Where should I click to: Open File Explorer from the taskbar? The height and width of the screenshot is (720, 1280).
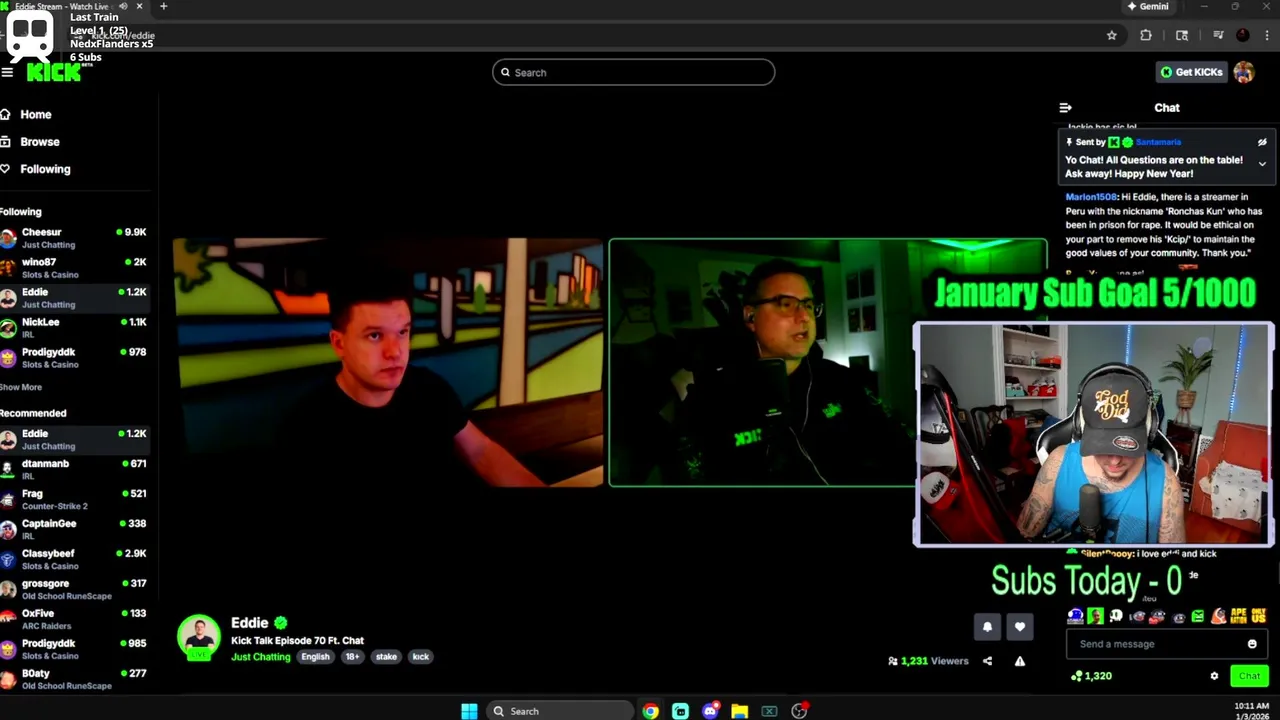point(739,711)
